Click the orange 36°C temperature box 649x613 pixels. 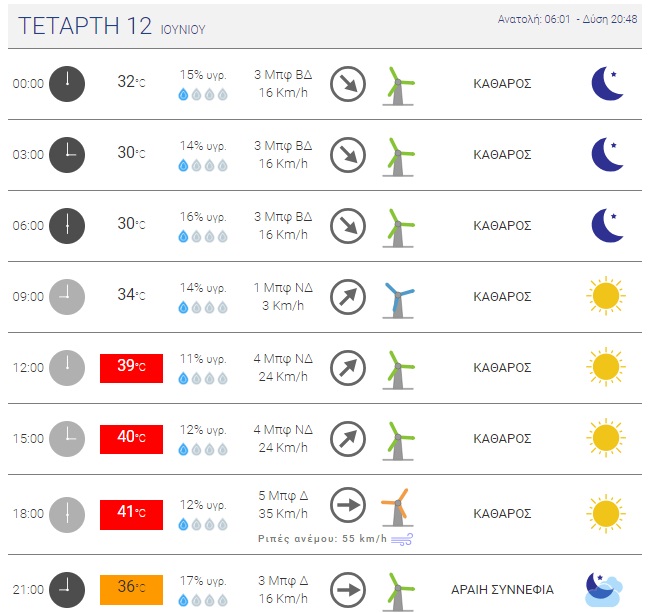(131, 589)
